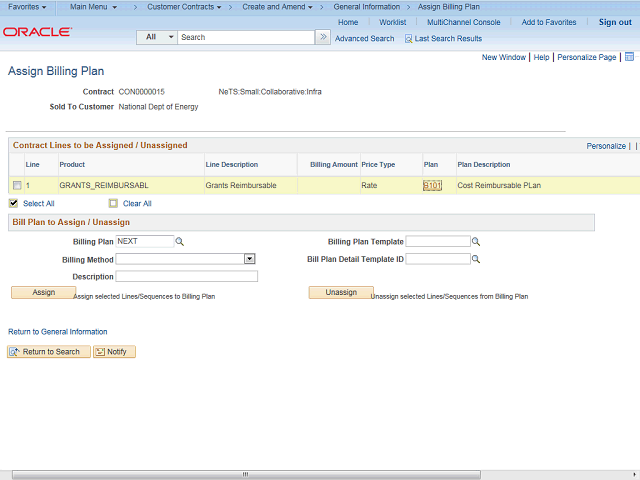Viewport: 640px width, 480px height.
Task: Click the Return to General Information link
Action: click(x=58, y=332)
